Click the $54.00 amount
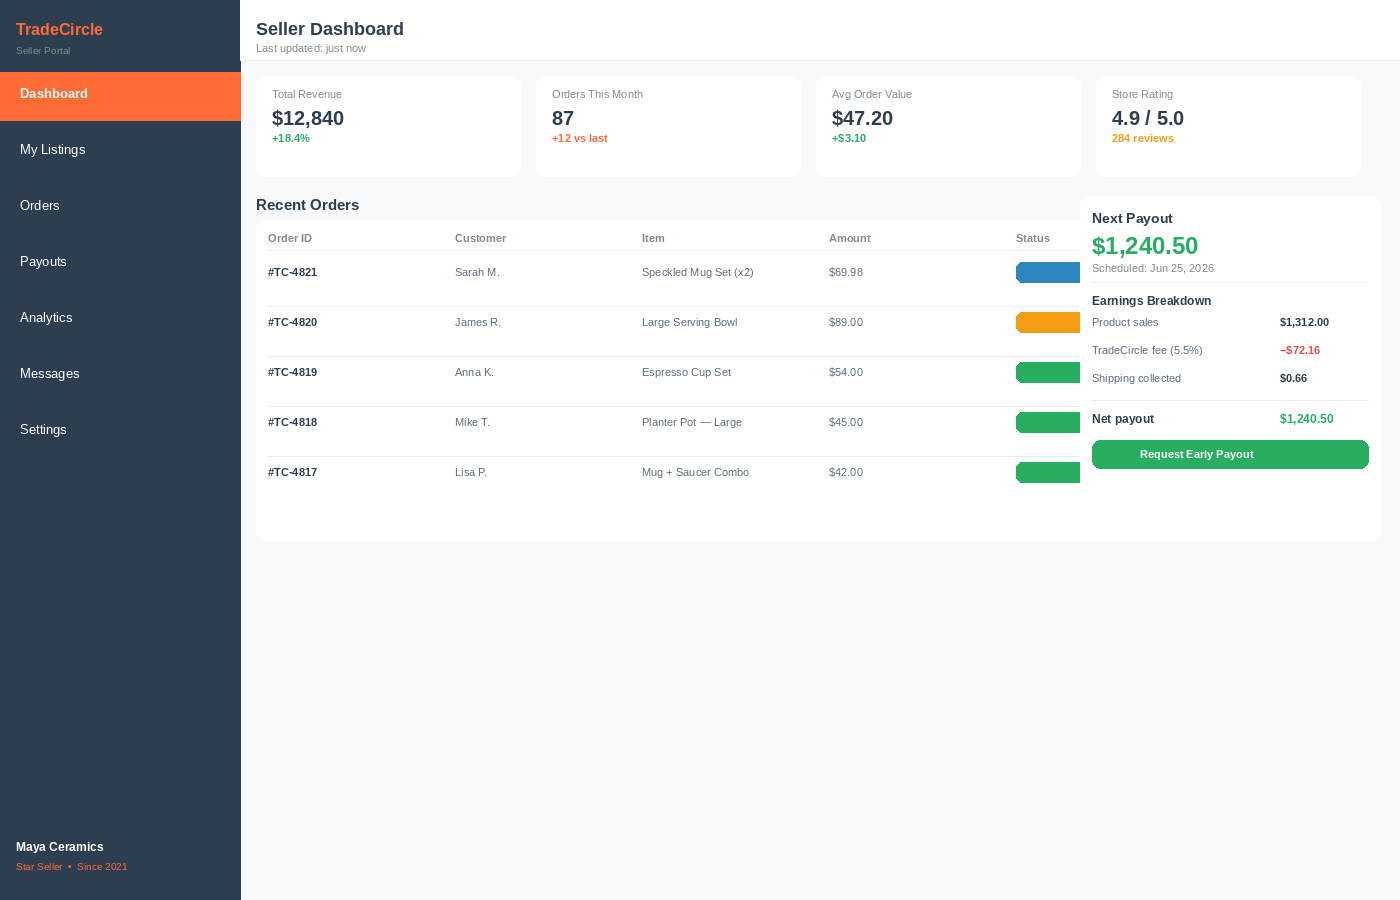This screenshot has width=1400, height=900. (846, 372)
